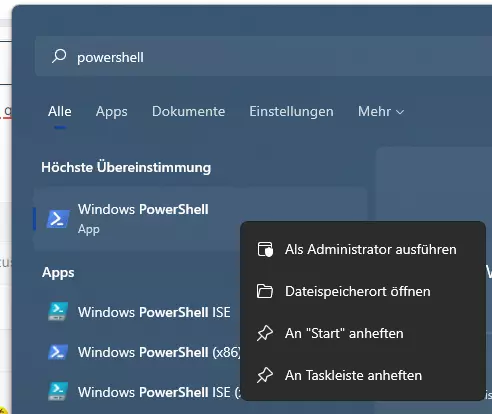Switch to the Apps filter tab
Image resolution: width=492 pixels, height=414 pixels.
(x=112, y=111)
